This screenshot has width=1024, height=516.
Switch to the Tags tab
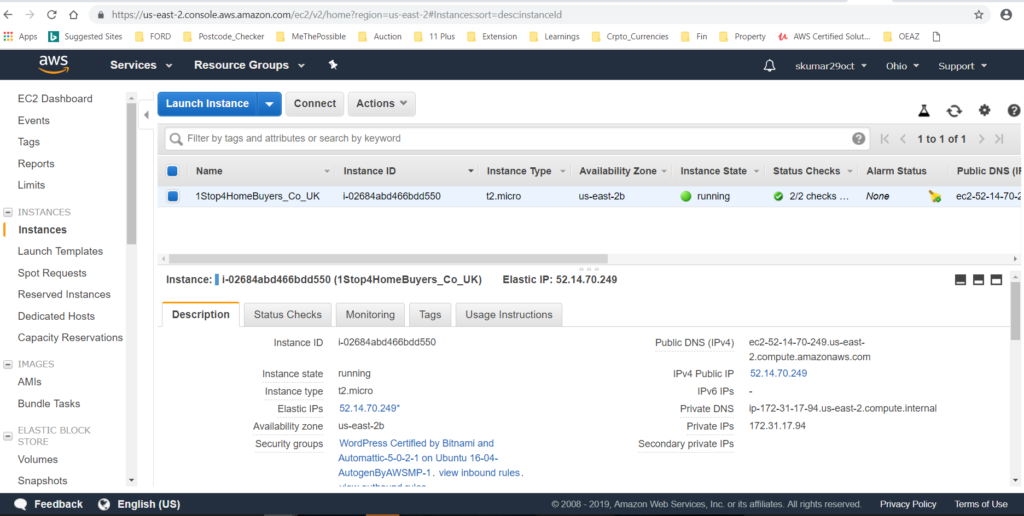(430, 314)
